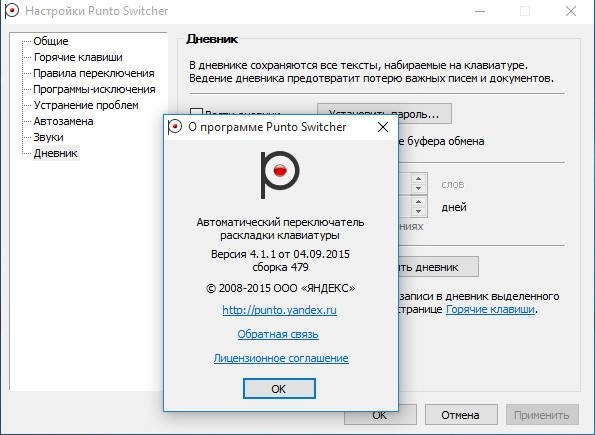
Task: Click Отмена in settings window
Action: (x=461, y=415)
